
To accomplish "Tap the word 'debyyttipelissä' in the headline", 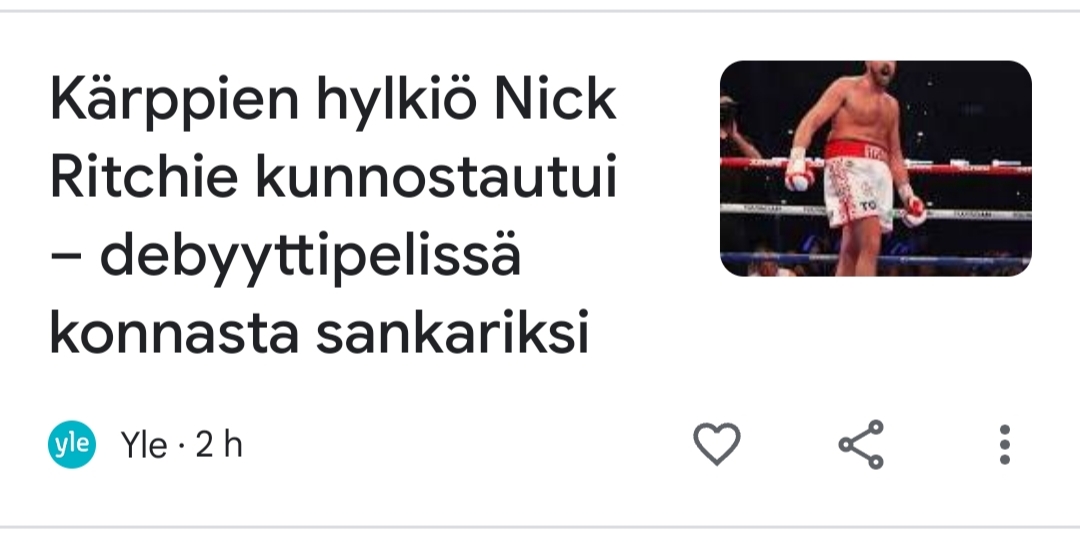I will tap(310, 257).
